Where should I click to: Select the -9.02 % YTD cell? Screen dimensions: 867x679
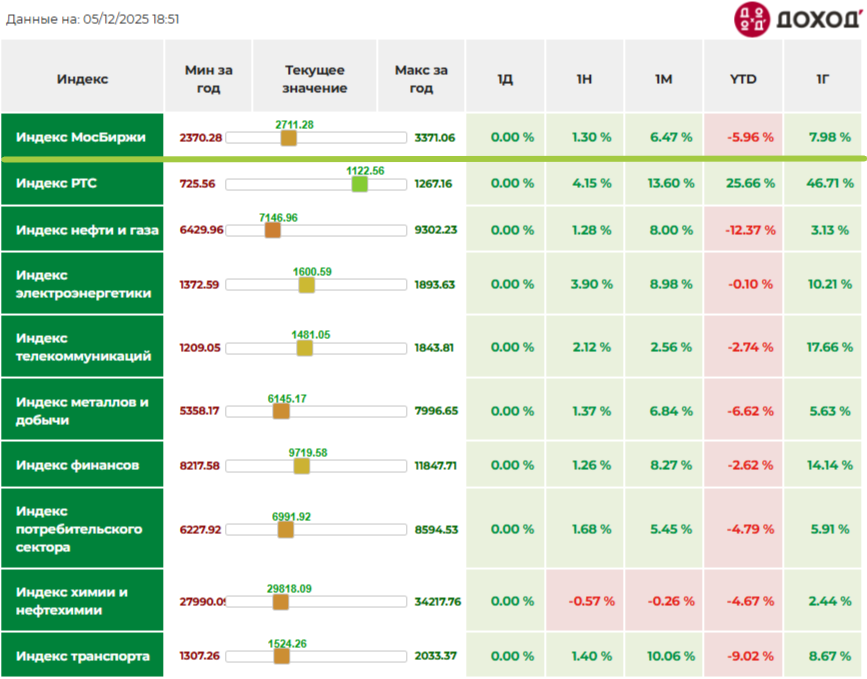743,655
